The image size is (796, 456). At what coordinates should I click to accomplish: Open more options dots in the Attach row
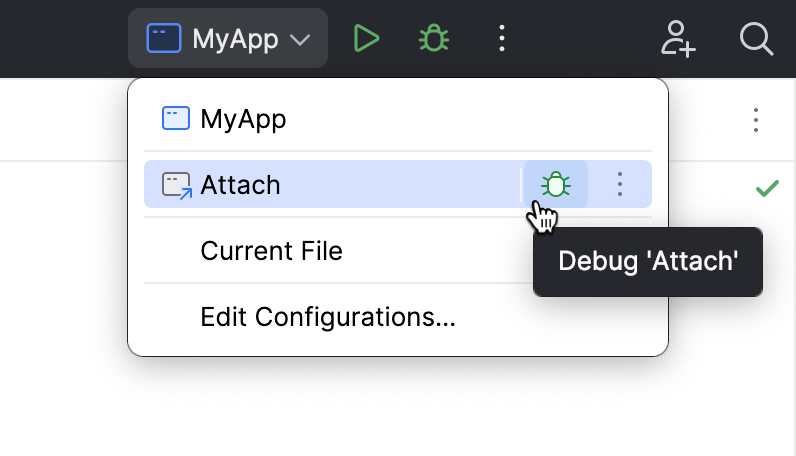click(620, 184)
